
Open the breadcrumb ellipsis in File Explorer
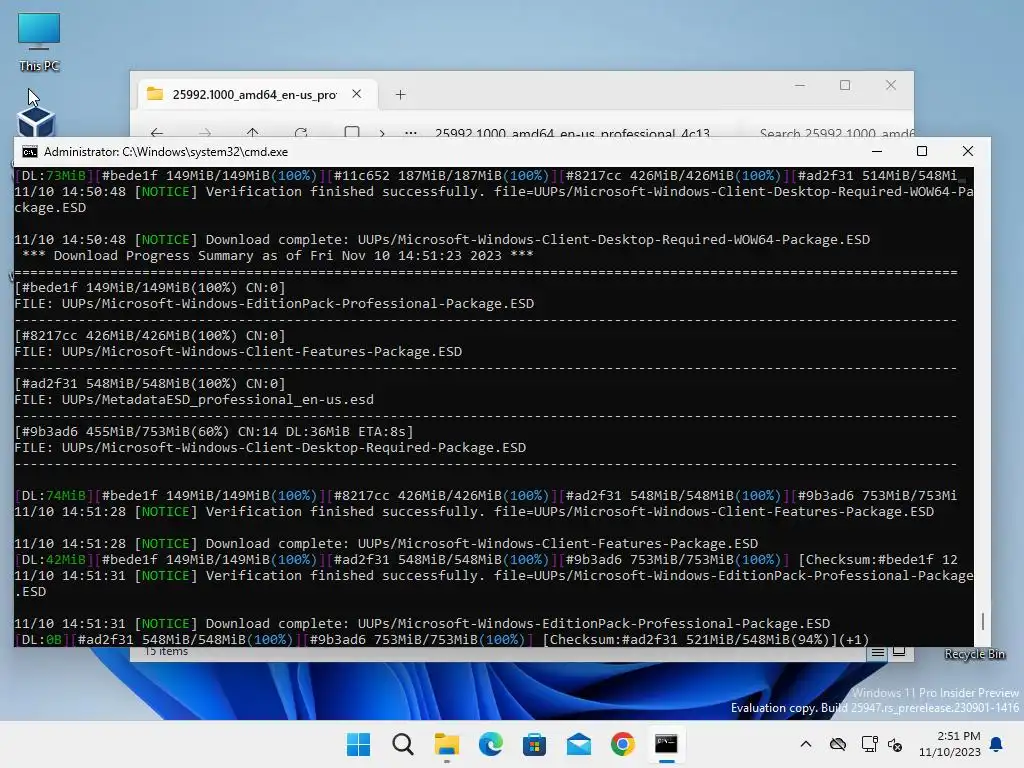411,133
